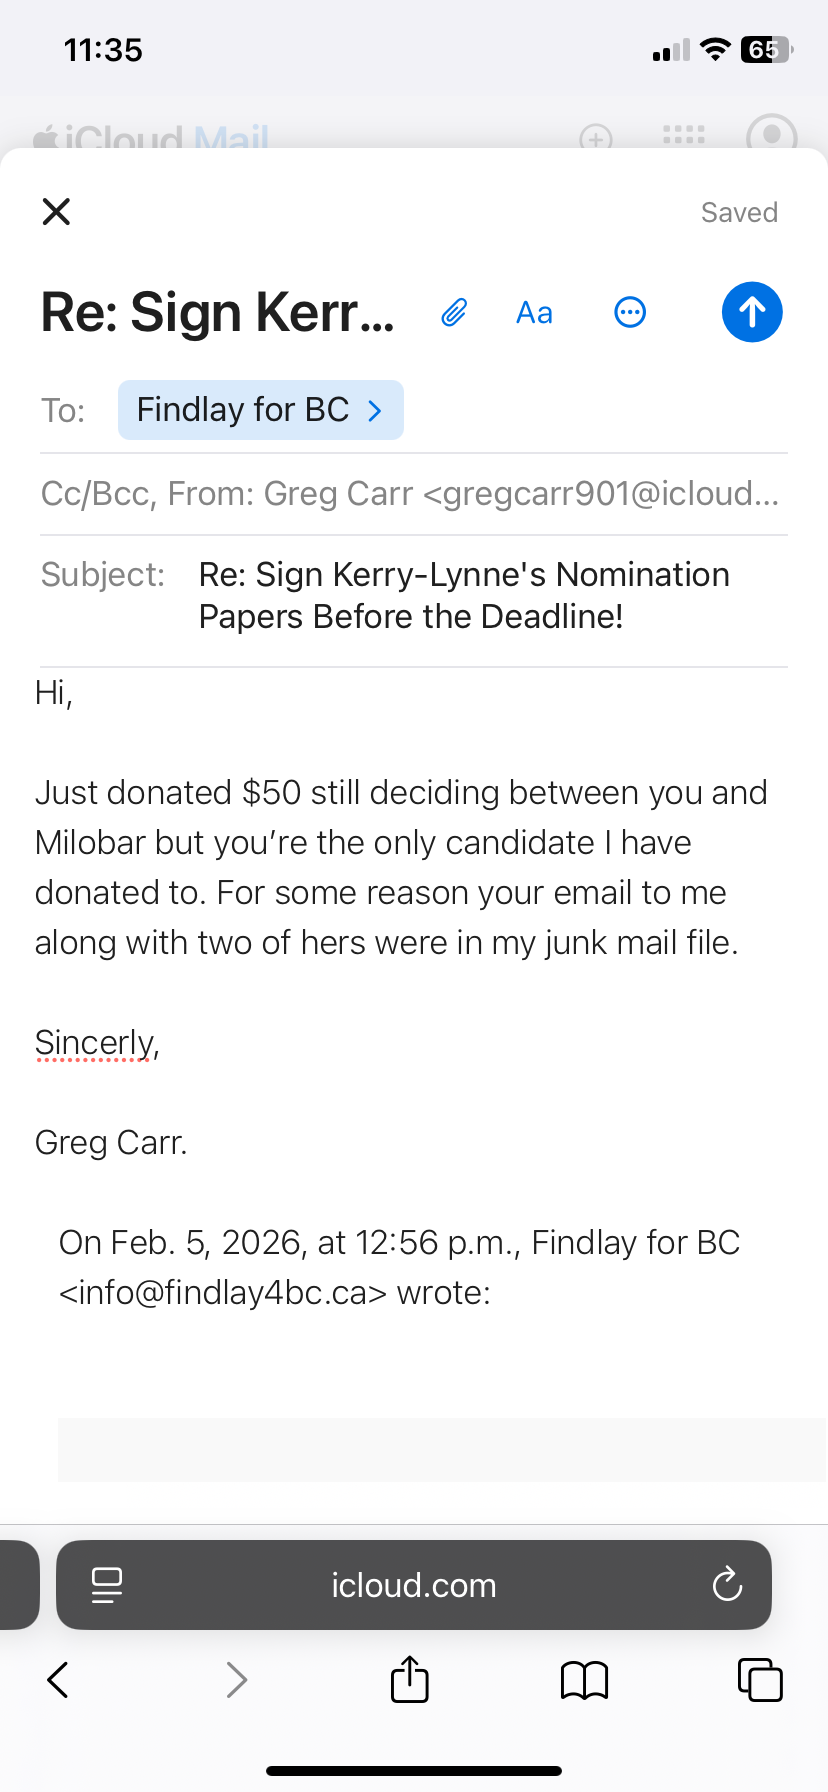Expand the Cc/Bcc, From field
The image size is (828, 1792).
click(x=410, y=494)
